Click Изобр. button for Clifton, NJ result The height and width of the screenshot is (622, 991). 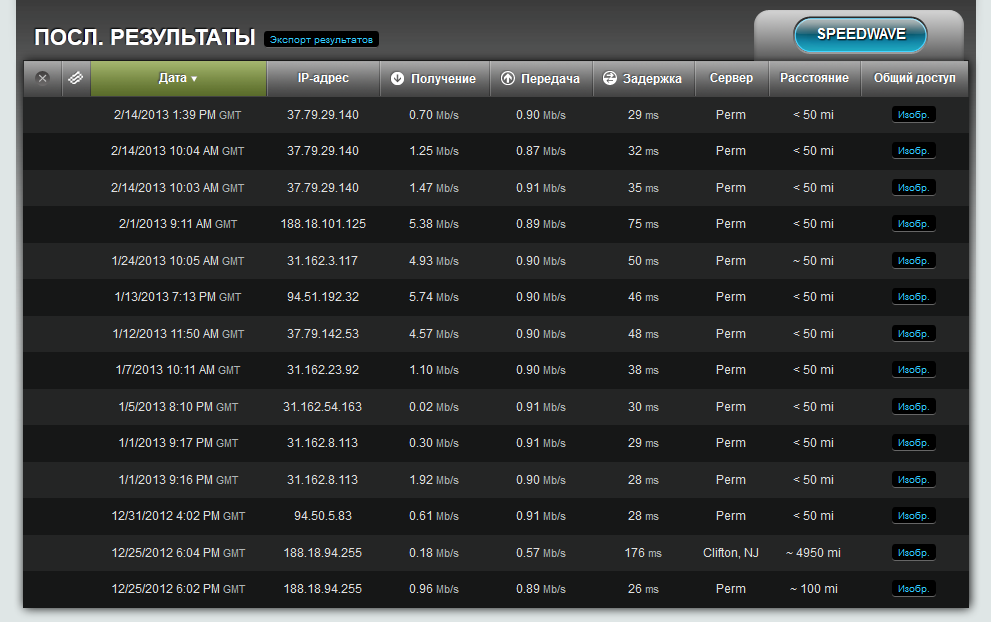(913, 552)
